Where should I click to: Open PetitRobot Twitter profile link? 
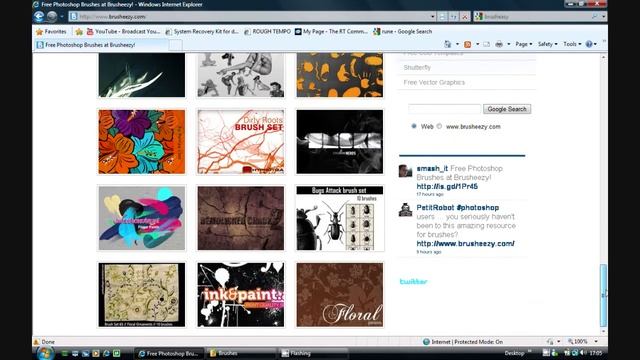click(x=435, y=207)
